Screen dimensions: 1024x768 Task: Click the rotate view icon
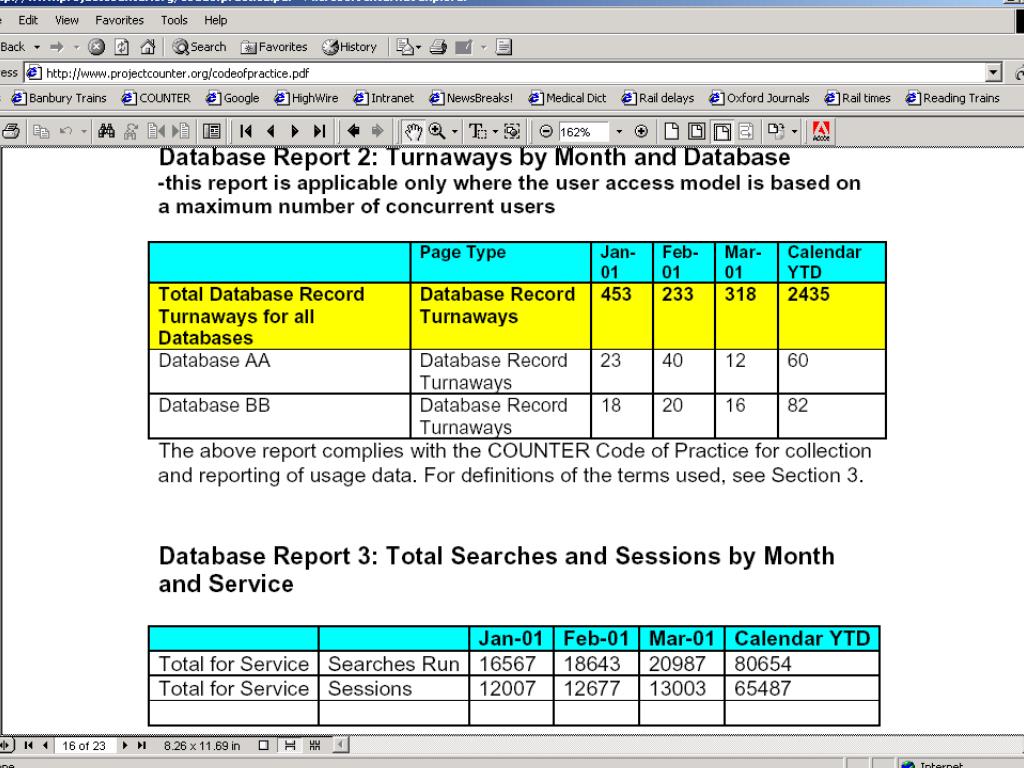(x=775, y=131)
